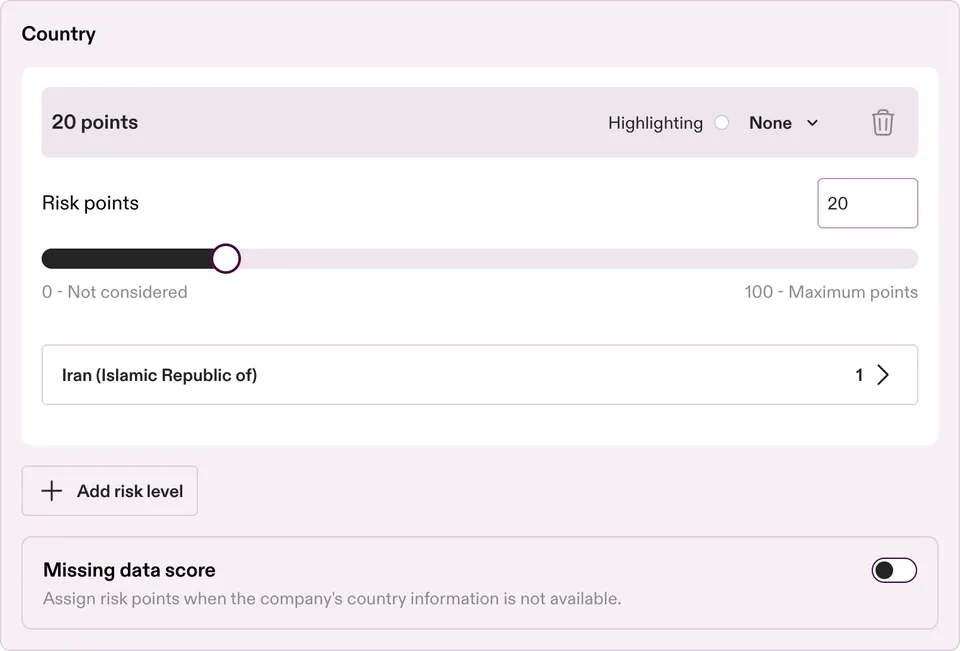Click the 100 - Maximum points label
This screenshot has width=960, height=651.
pyautogui.click(x=831, y=292)
